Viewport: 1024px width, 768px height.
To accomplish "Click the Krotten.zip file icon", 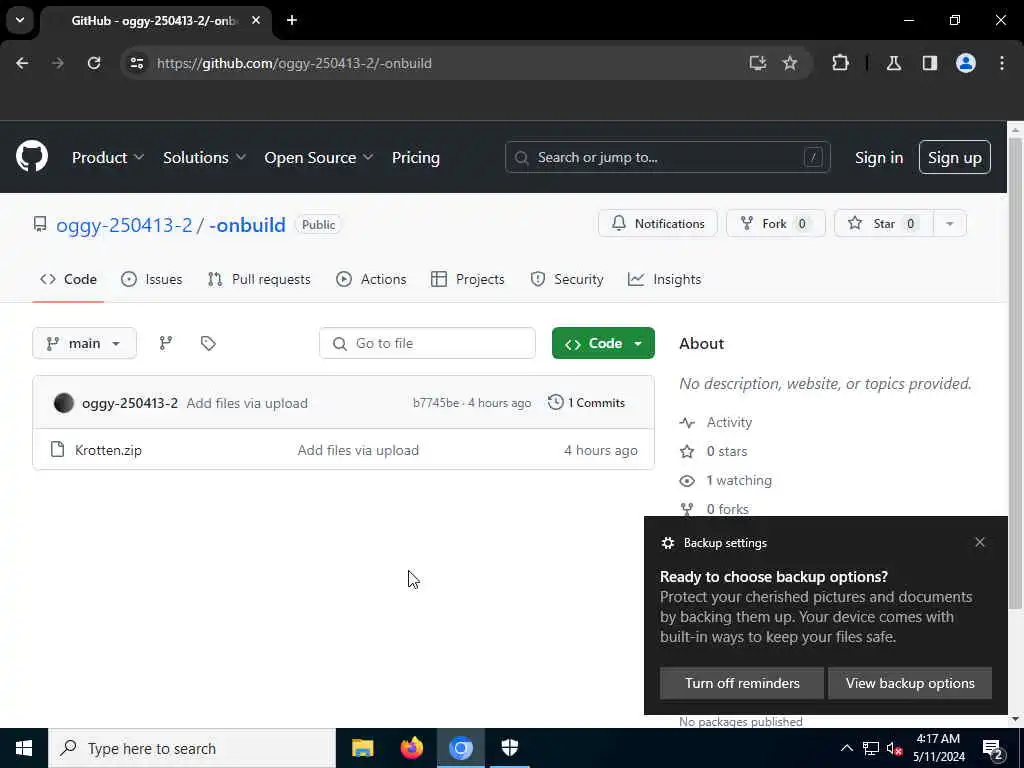I will coord(57,449).
